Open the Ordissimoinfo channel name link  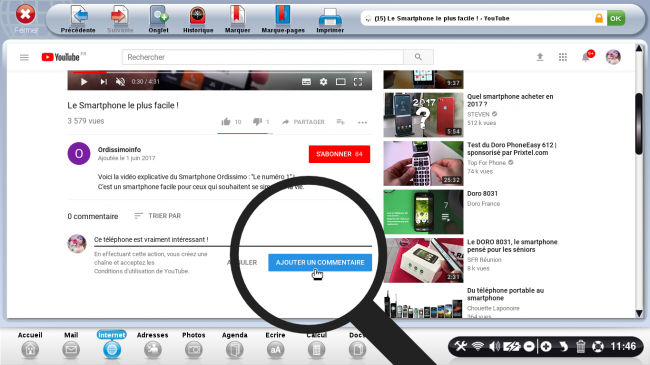pyautogui.click(x=119, y=149)
